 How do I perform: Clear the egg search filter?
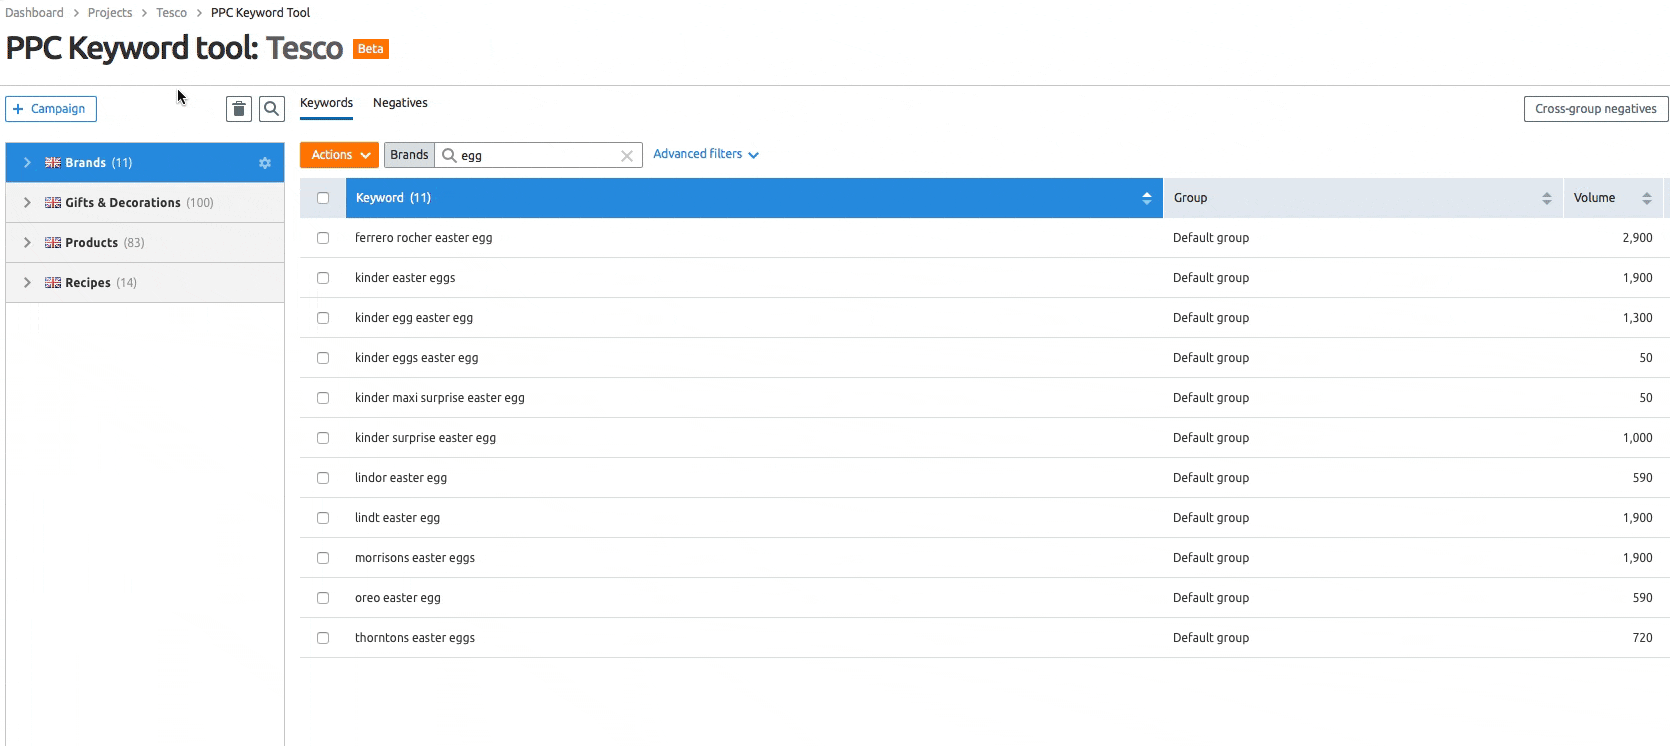627,156
